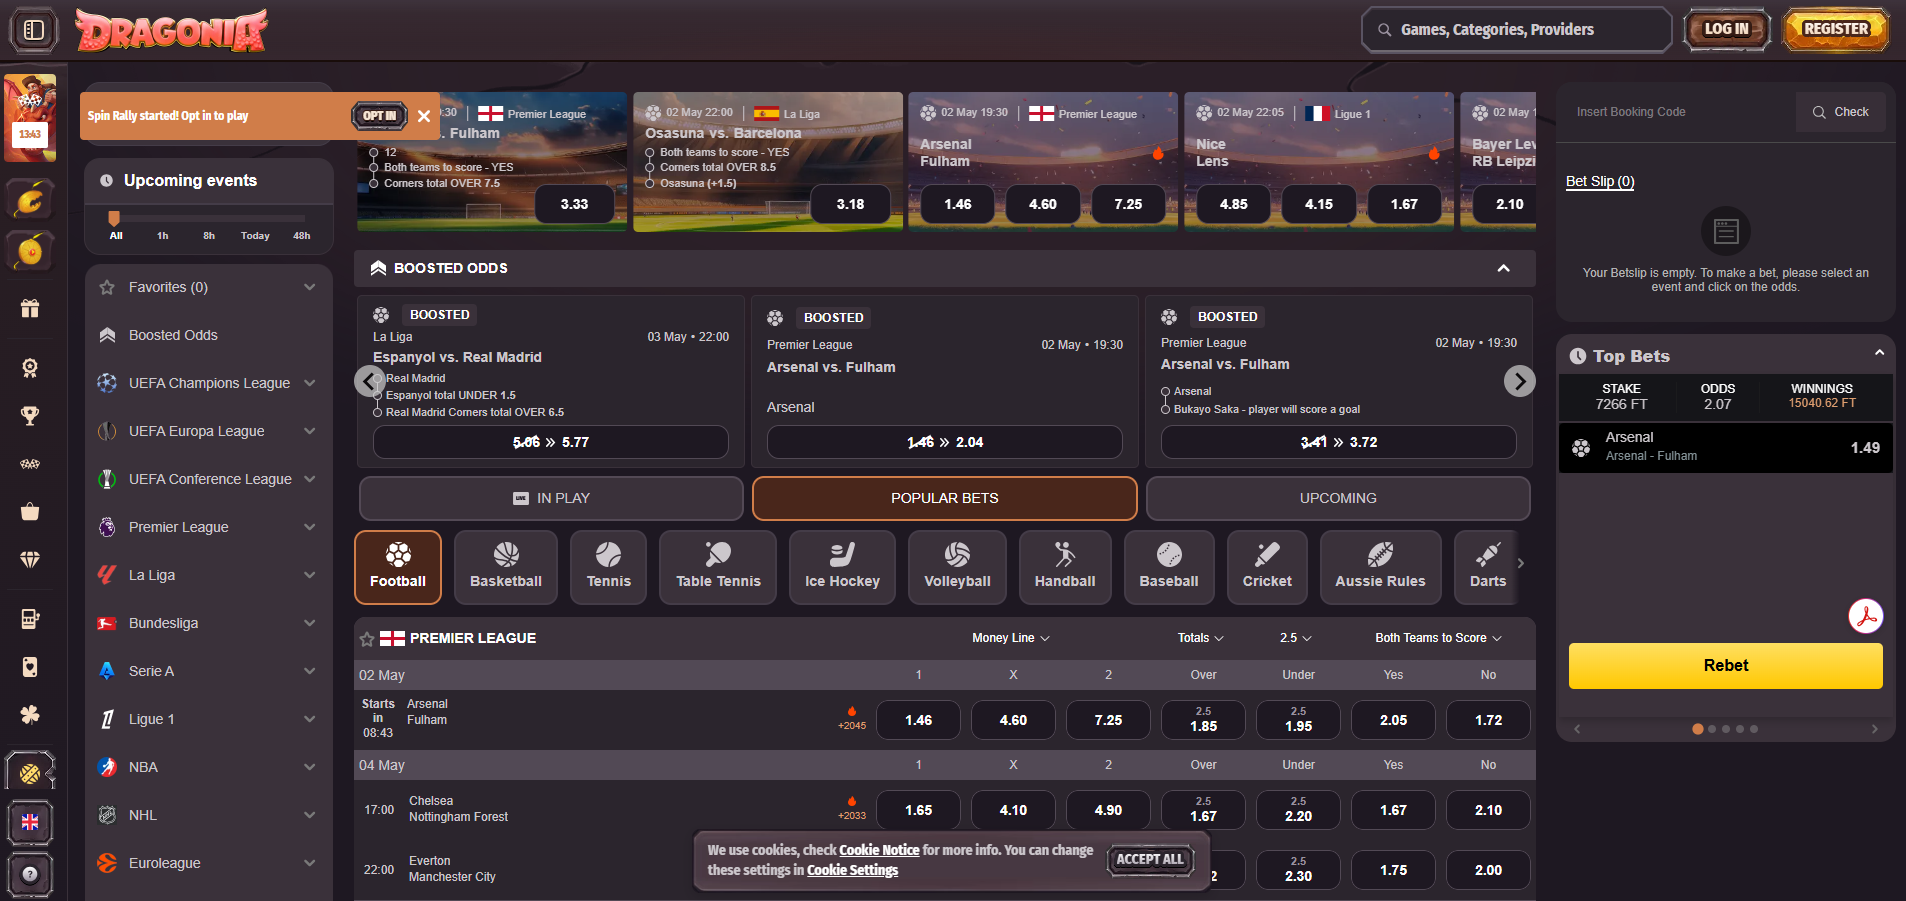
Task: Toggle the sidebar menu icon near the logo
Action: [34, 30]
